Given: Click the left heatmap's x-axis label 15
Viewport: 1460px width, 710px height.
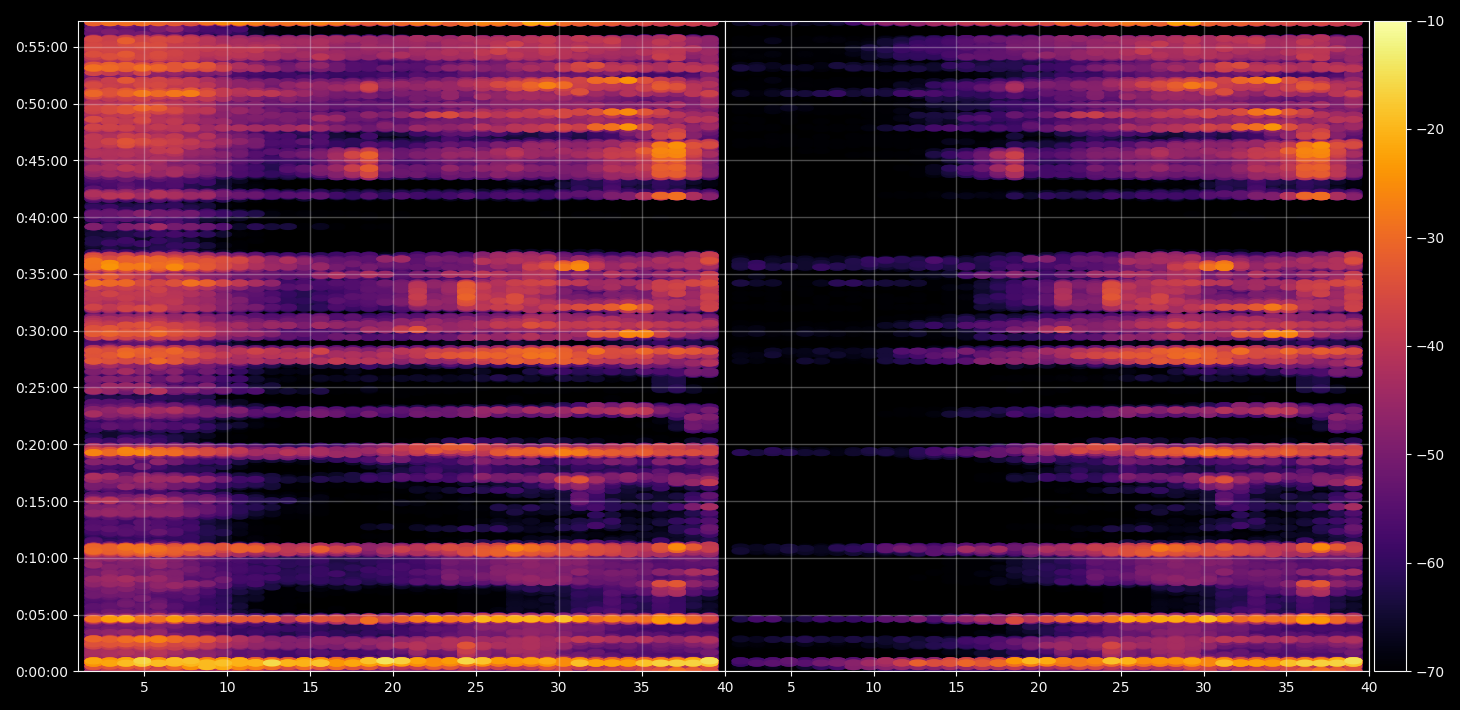Looking at the screenshot, I should [310, 688].
